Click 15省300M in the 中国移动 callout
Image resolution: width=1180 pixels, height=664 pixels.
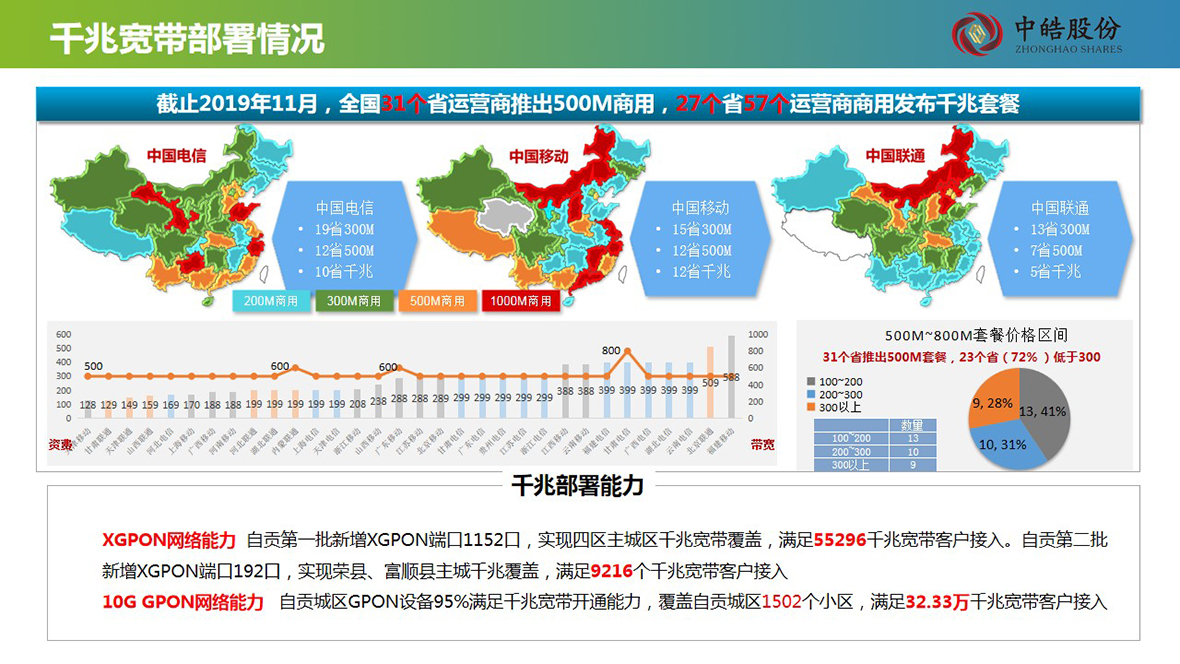pos(701,230)
